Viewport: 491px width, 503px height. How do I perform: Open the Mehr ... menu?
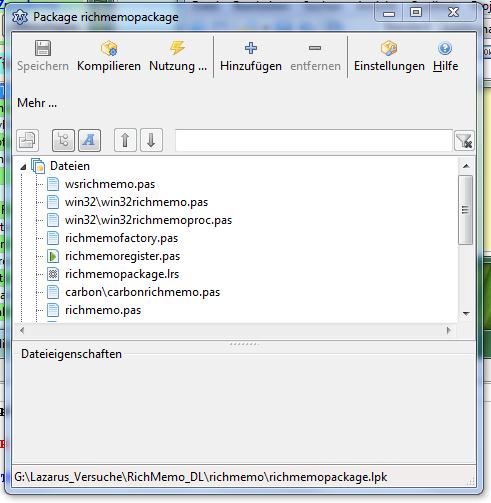37,103
